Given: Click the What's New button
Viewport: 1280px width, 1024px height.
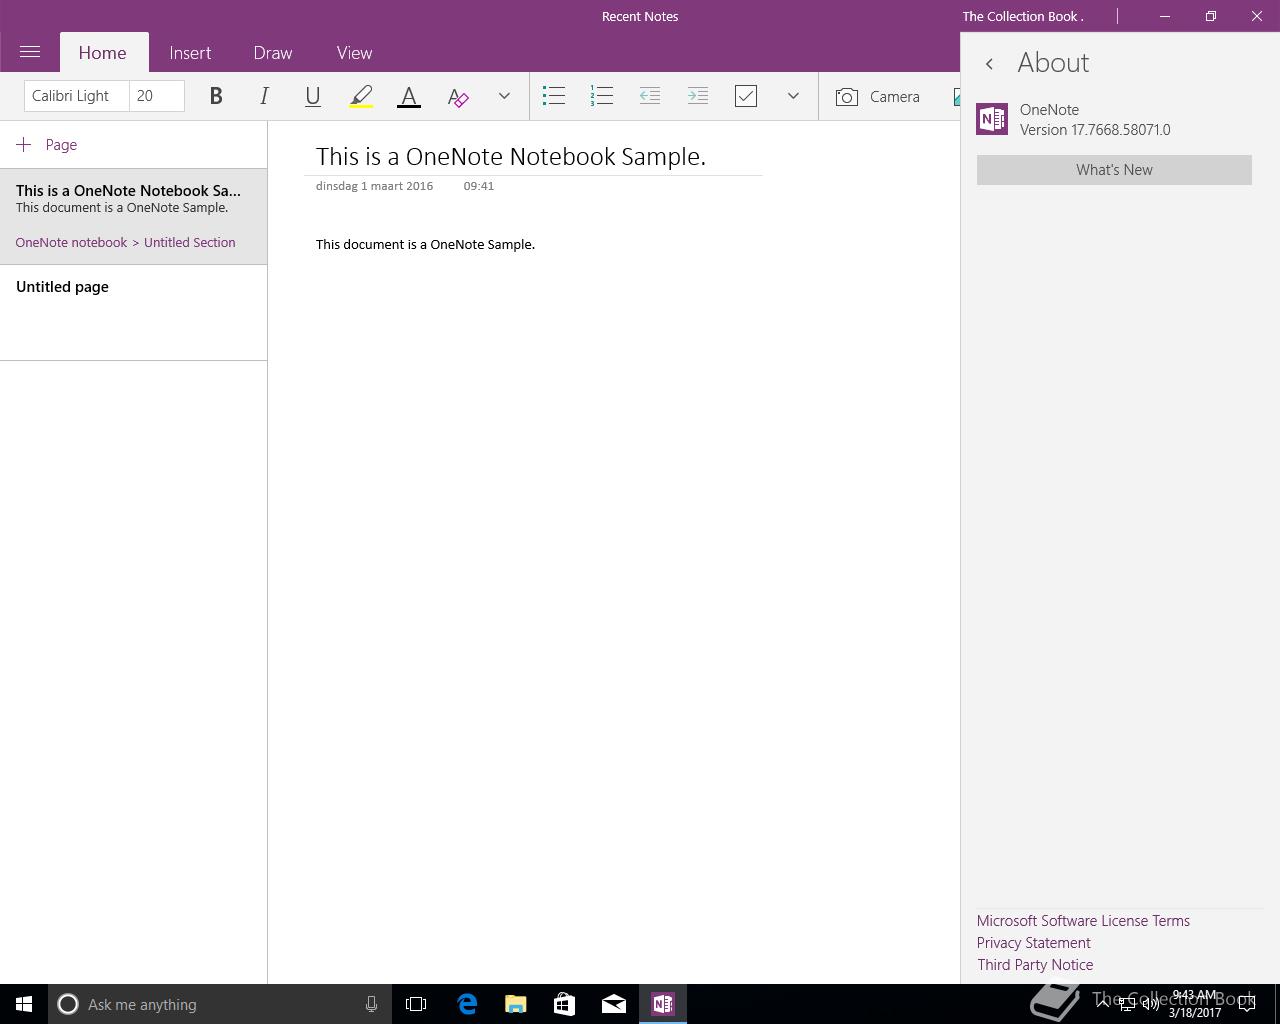Looking at the screenshot, I should (x=1114, y=170).
